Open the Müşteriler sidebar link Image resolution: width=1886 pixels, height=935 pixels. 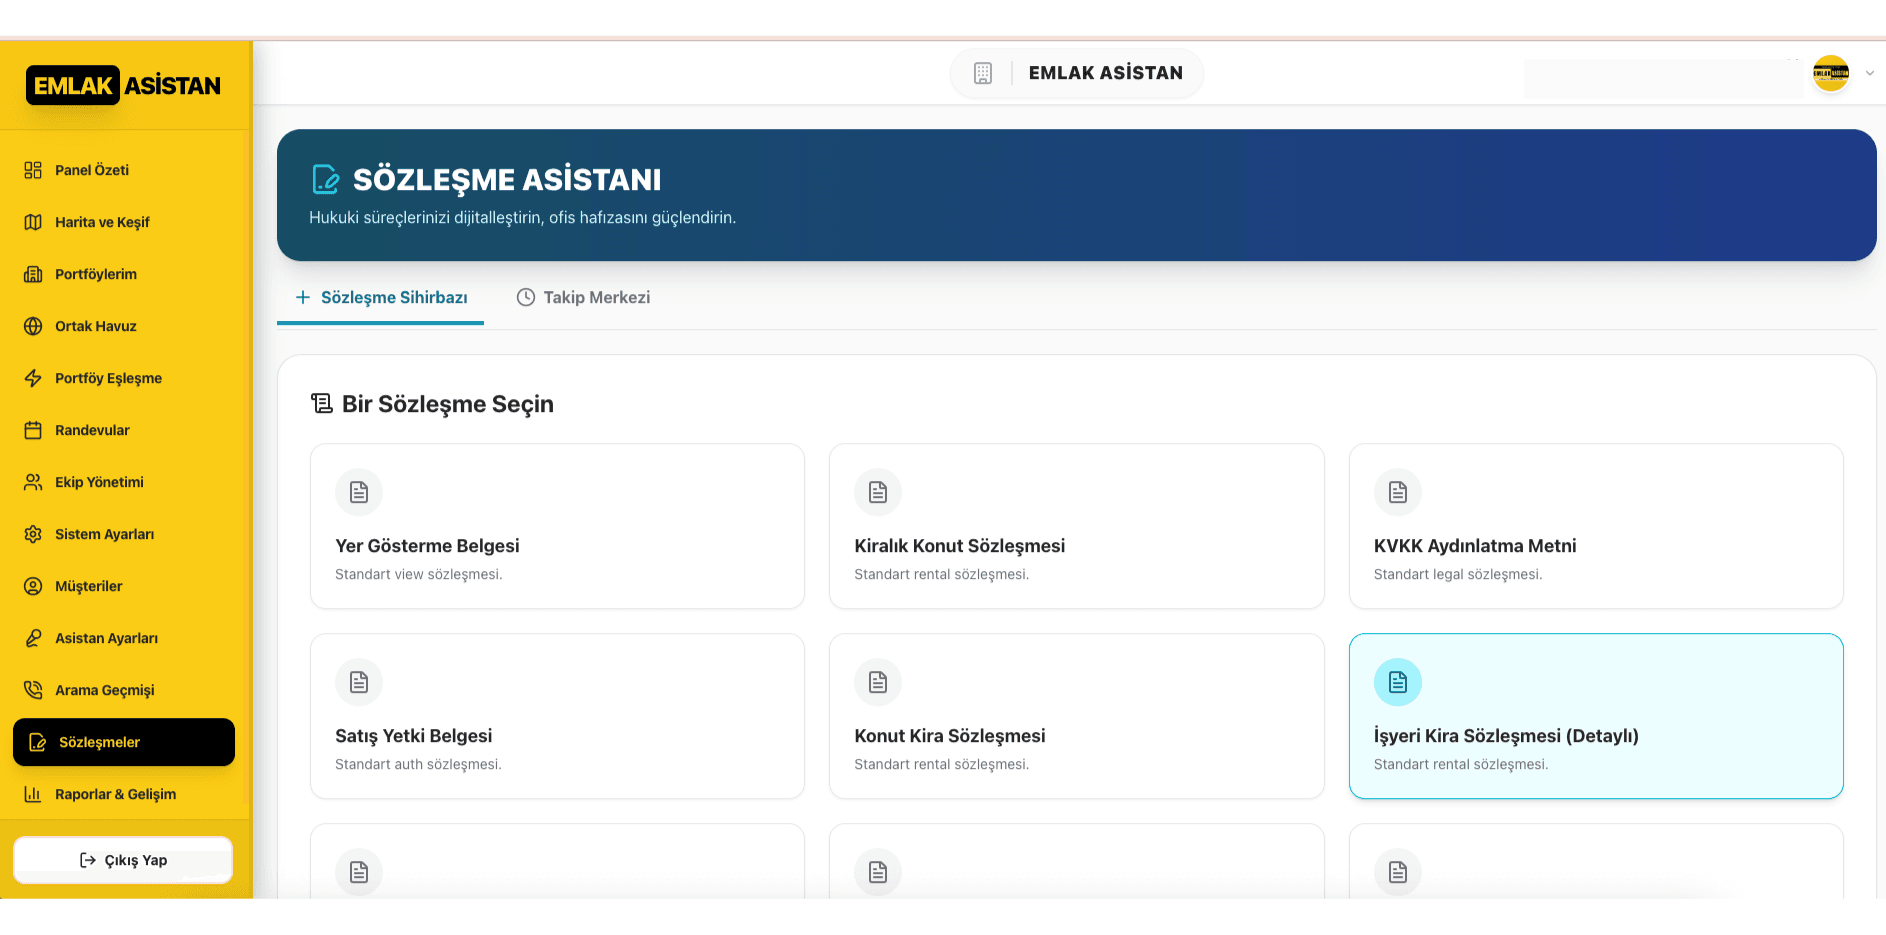(x=88, y=586)
